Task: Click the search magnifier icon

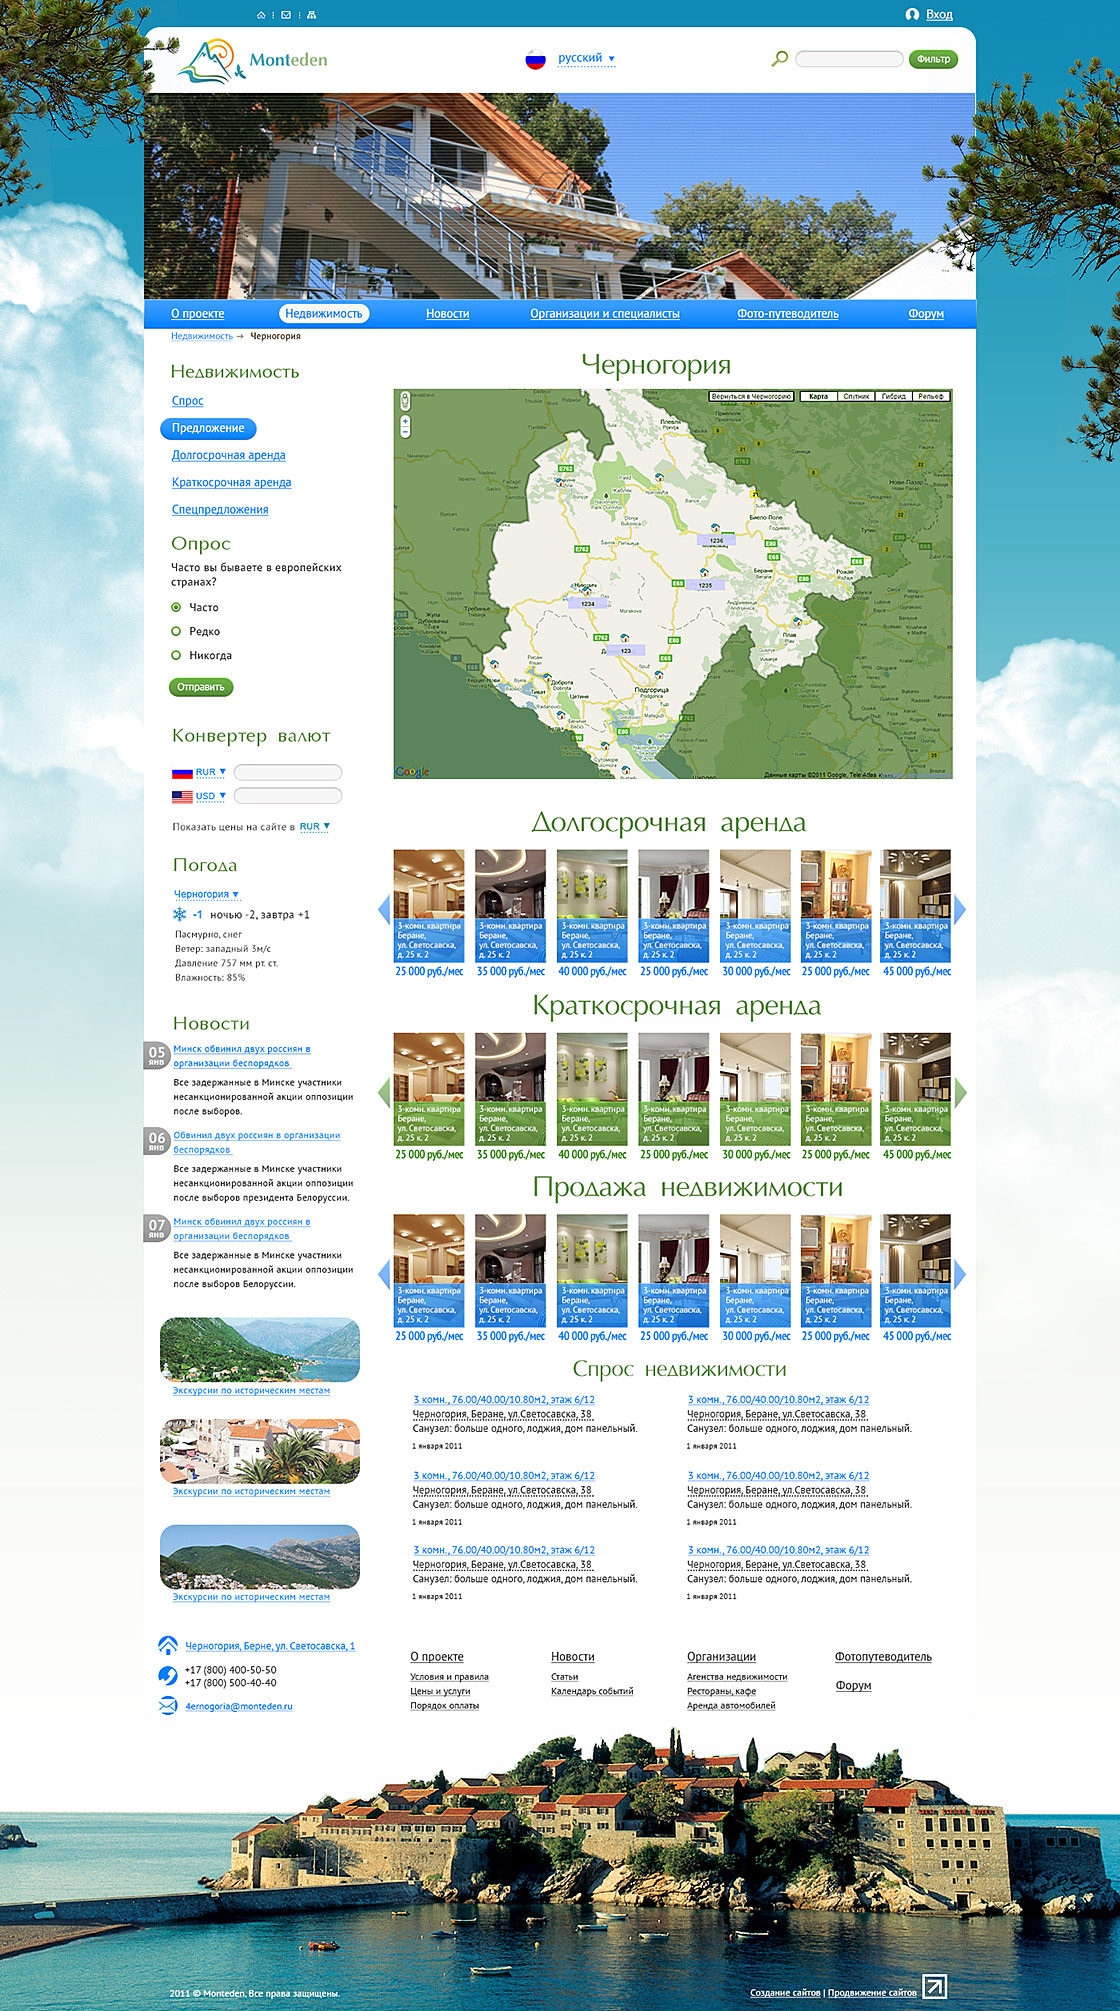Action: coord(780,59)
